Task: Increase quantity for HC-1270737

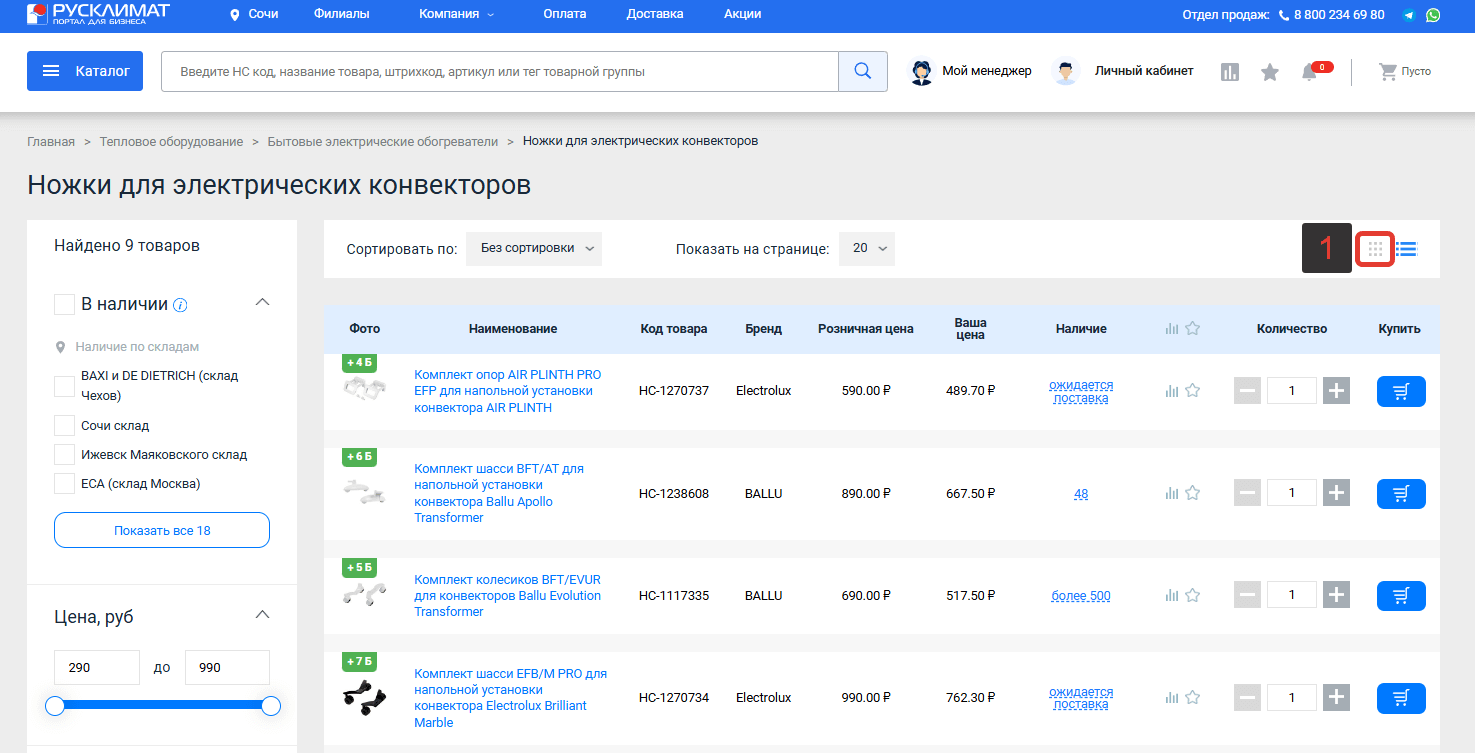Action: coord(1336,391)
